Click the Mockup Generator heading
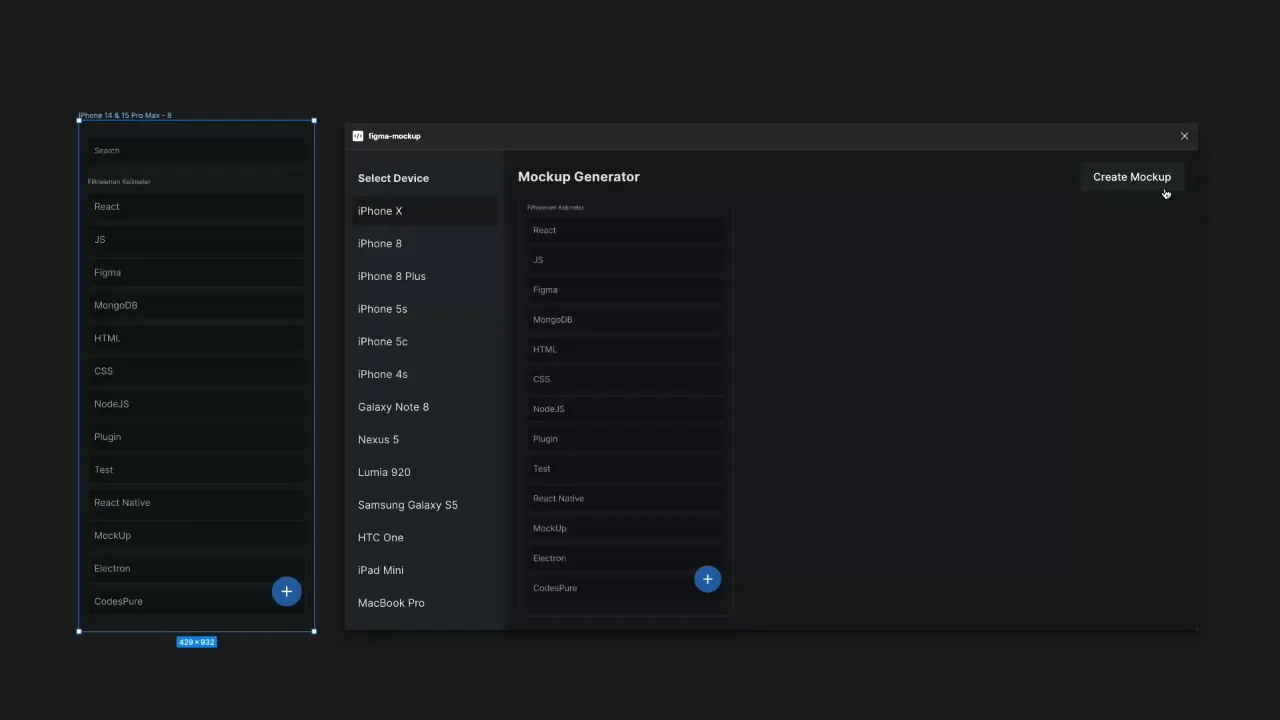 click(x=579, y=177)
